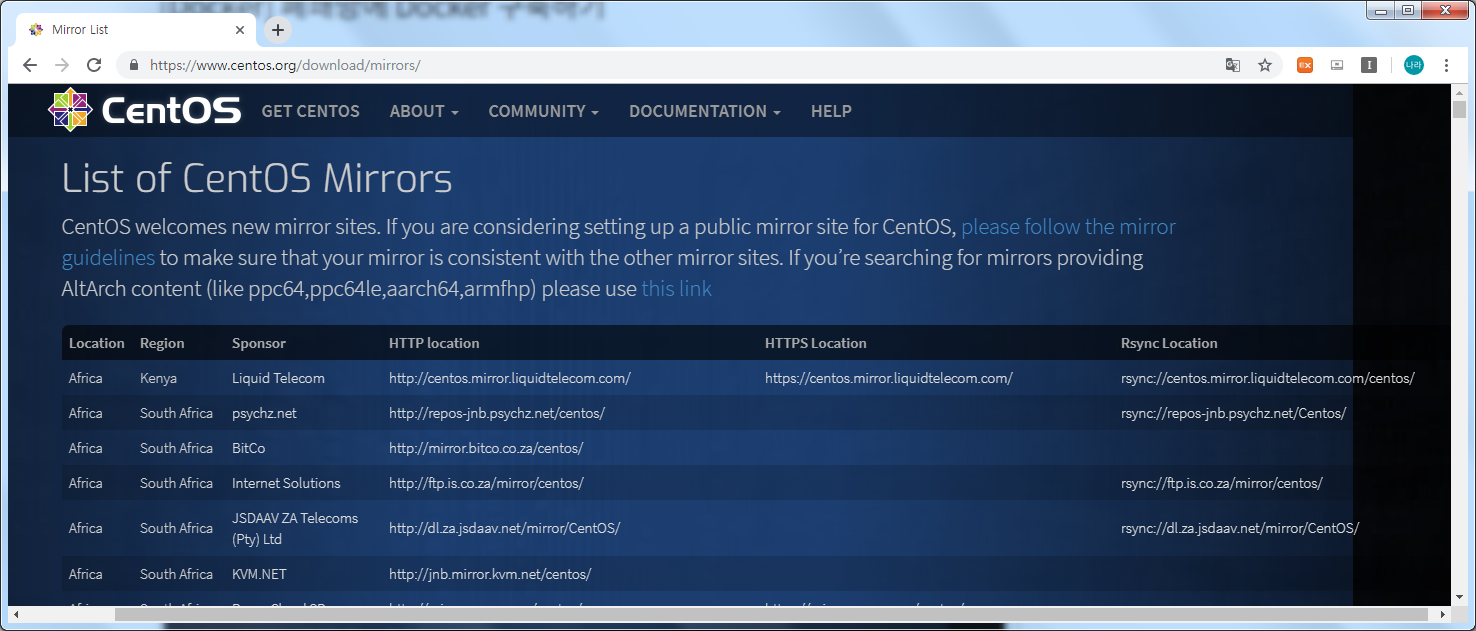1476x631 pixels.
Task: Open a new tab with the plus button
Action: tap(278, 30)
